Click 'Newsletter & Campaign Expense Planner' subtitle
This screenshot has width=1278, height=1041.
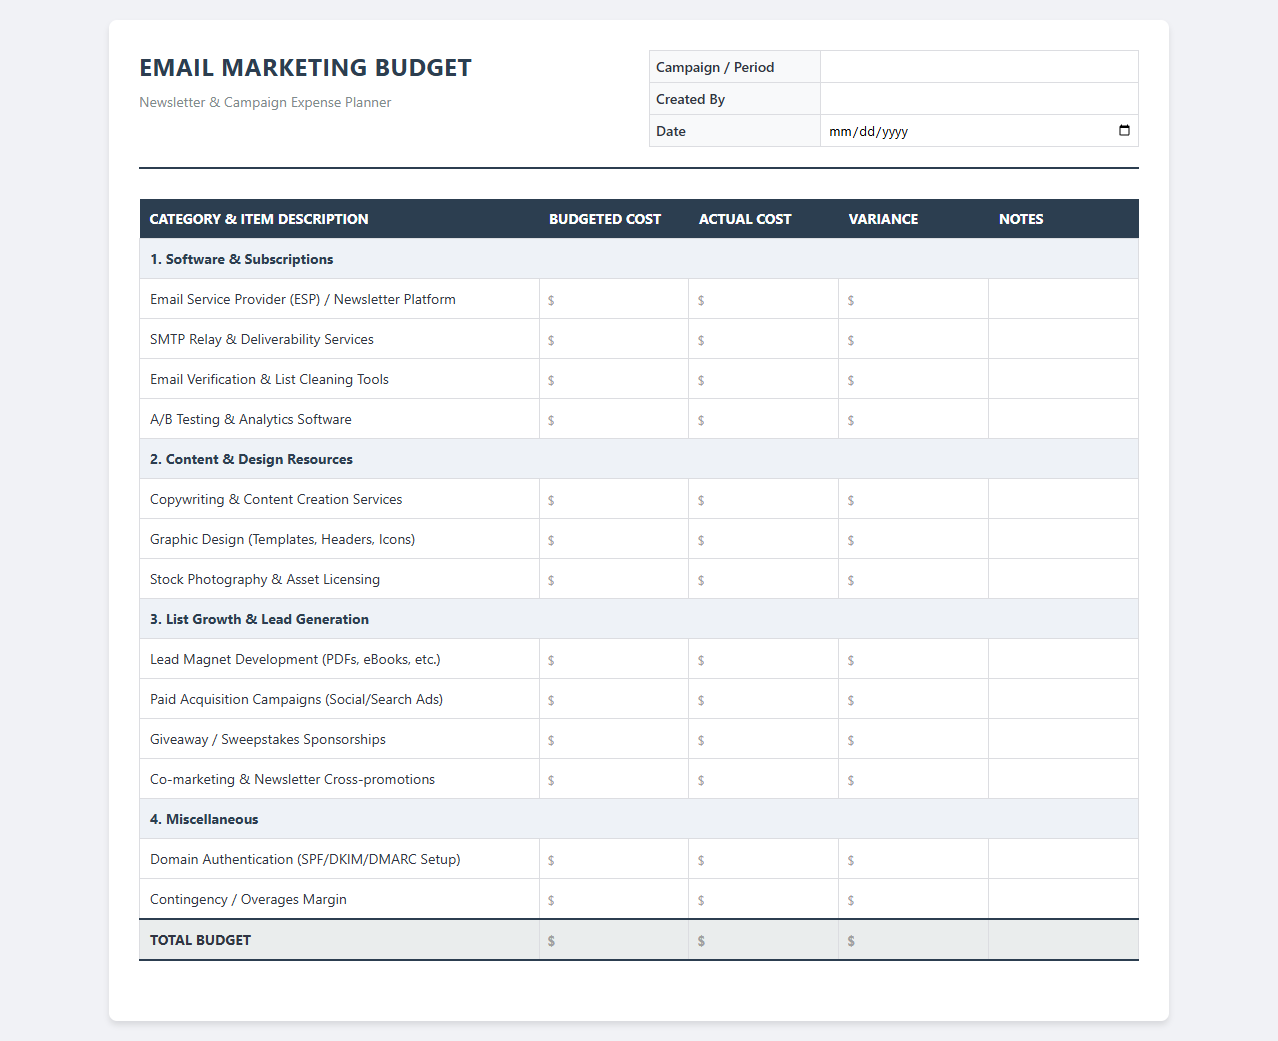point(265,102)
